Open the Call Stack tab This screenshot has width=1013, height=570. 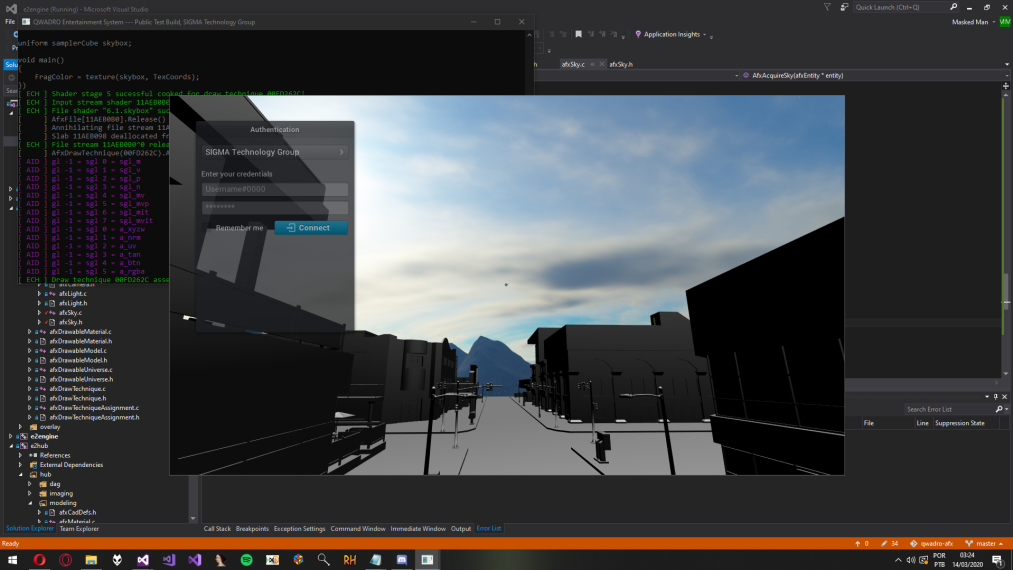pyautogui.click(x=217, y=529)
